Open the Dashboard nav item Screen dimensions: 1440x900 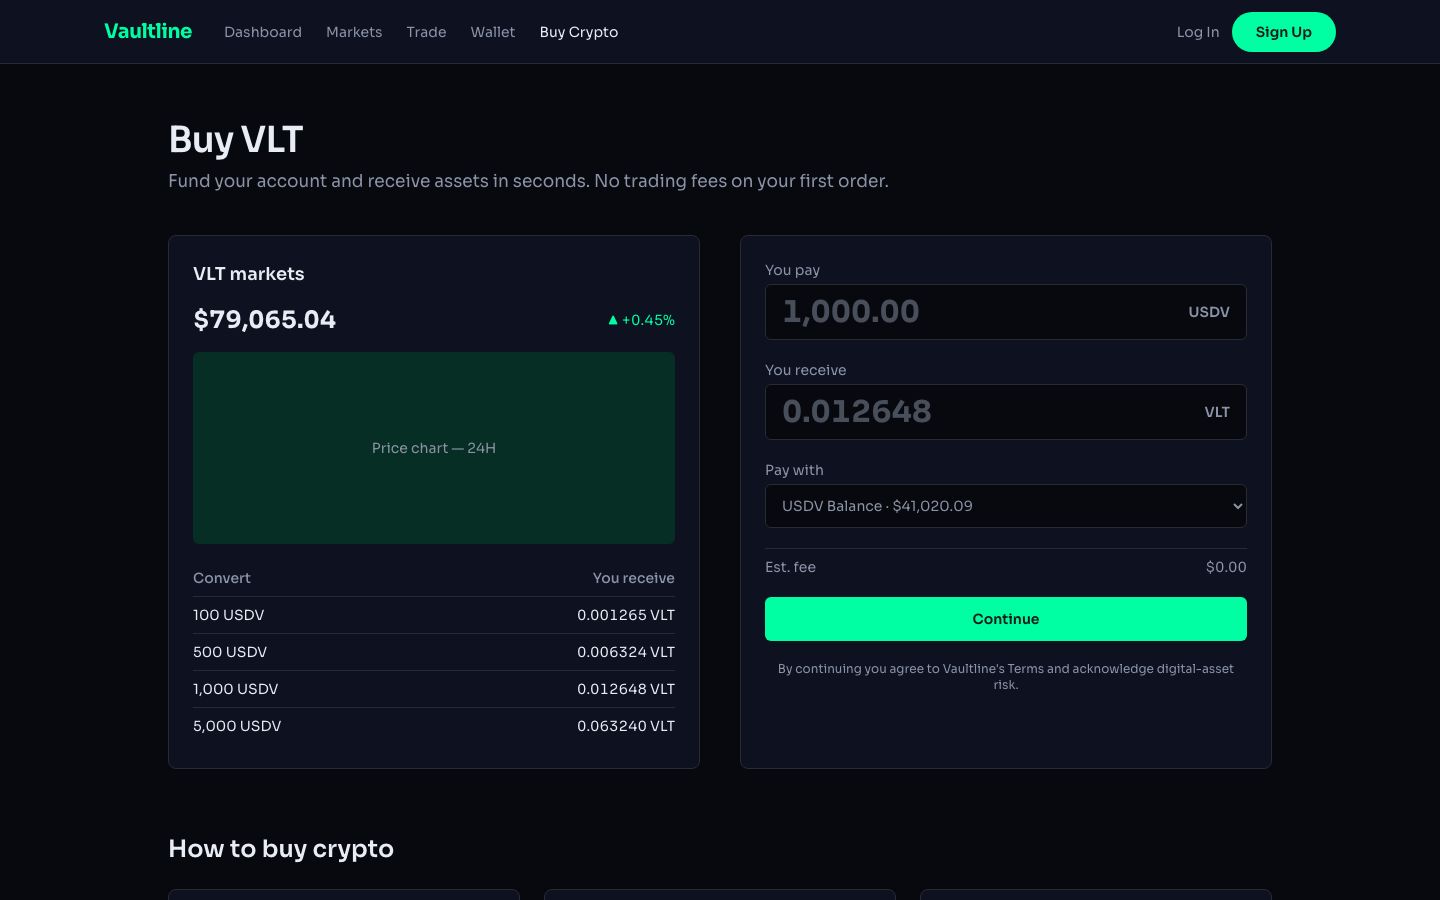click(263, 32)
